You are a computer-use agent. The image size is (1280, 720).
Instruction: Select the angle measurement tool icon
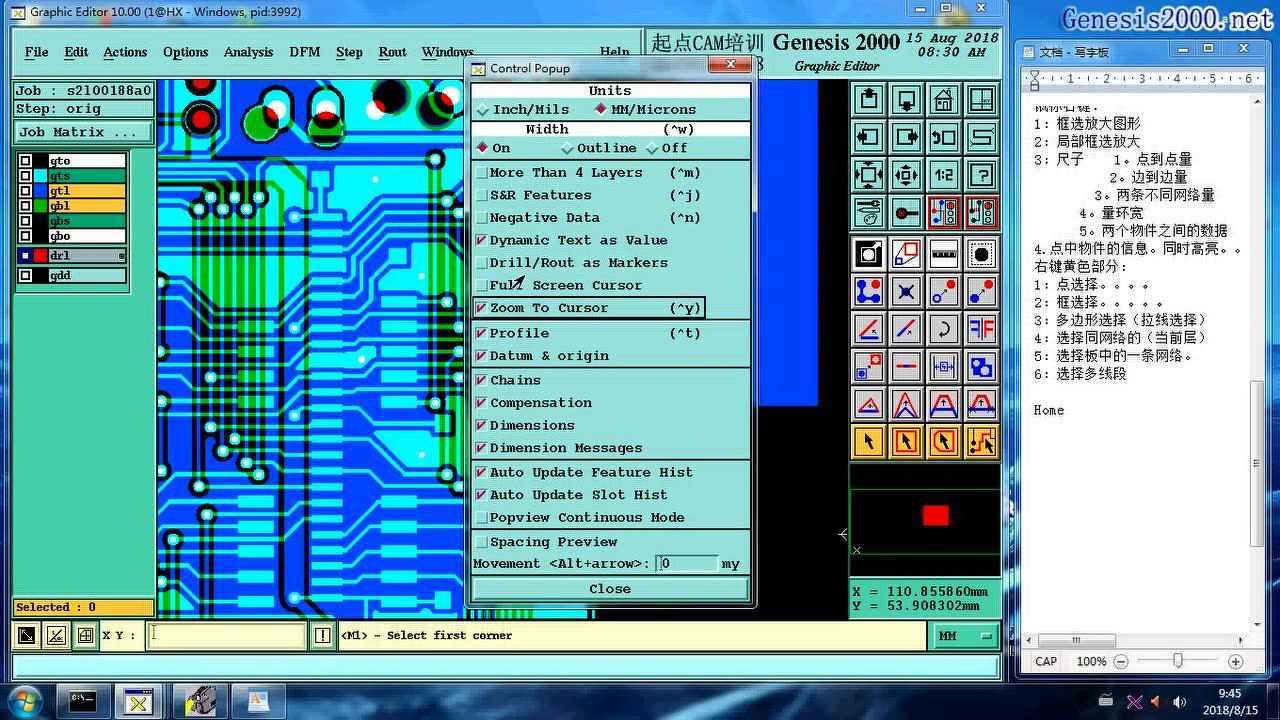click(866, 330)
